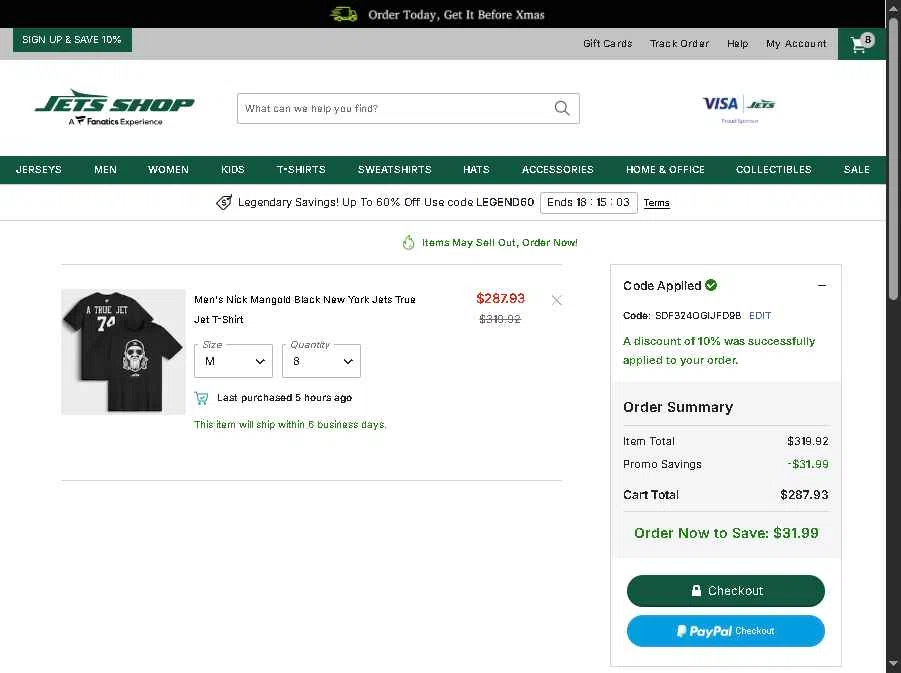Screen dimensions: 901x673
Task: Click the ships within 6 business days note
Action: (290, 424)
